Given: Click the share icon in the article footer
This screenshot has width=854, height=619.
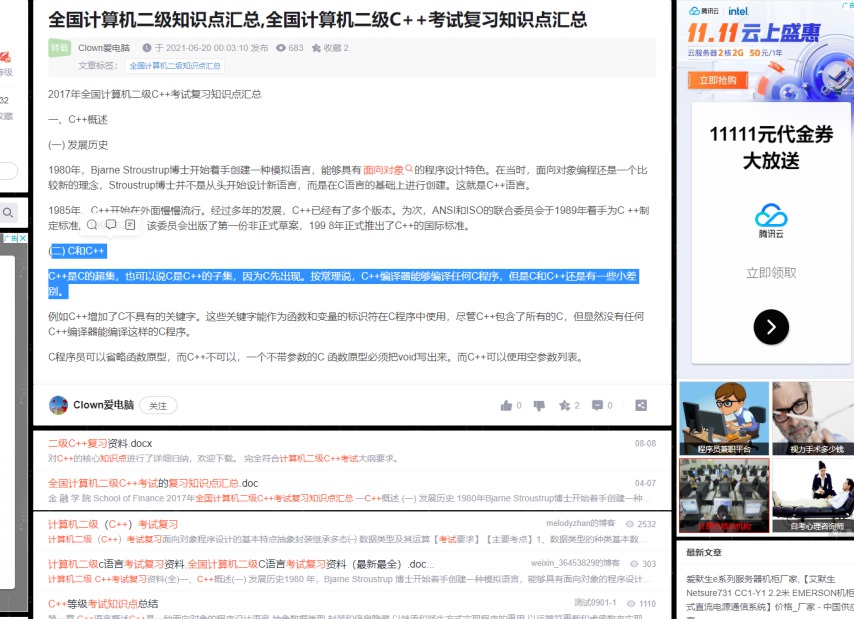Looking at the screenshot, I should [641, 406].
